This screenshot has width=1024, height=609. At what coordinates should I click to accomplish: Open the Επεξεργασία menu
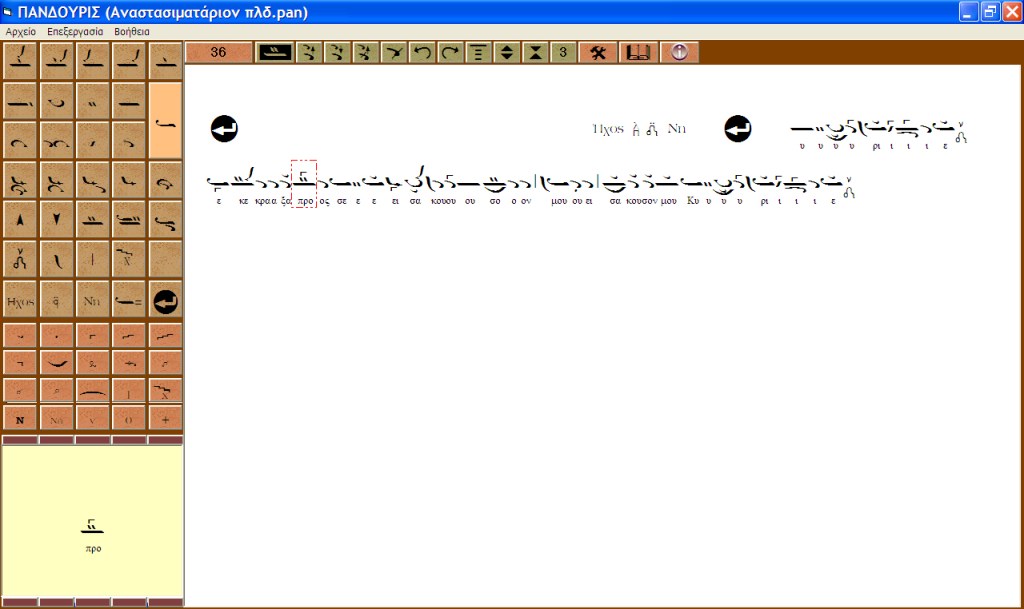(x=74, y=32)
